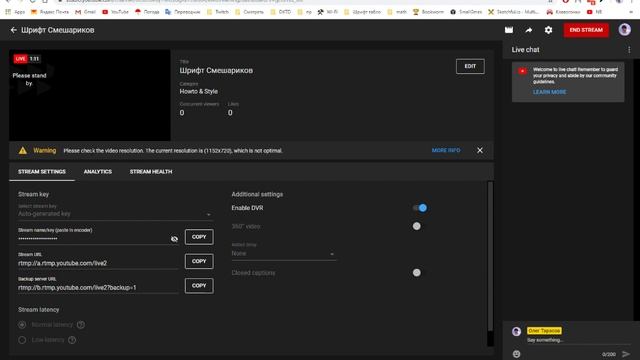Dismiss the resolution warning banner

[480, 151]
